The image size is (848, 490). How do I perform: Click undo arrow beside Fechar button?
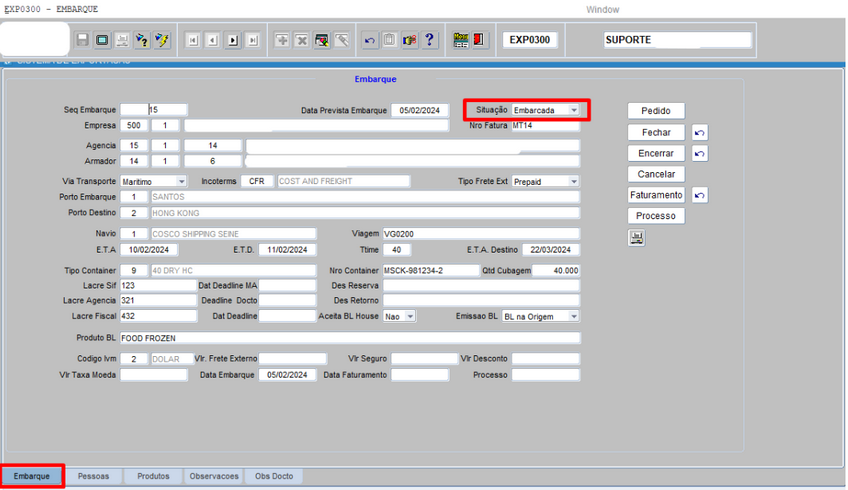click(x=700, y=133)
